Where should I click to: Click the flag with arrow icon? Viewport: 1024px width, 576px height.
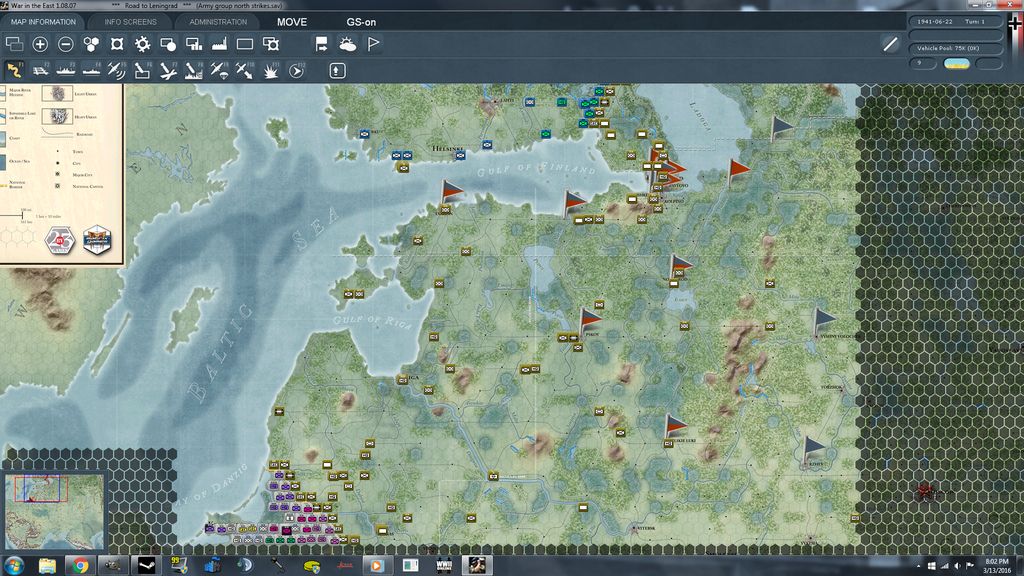point(321,44)
